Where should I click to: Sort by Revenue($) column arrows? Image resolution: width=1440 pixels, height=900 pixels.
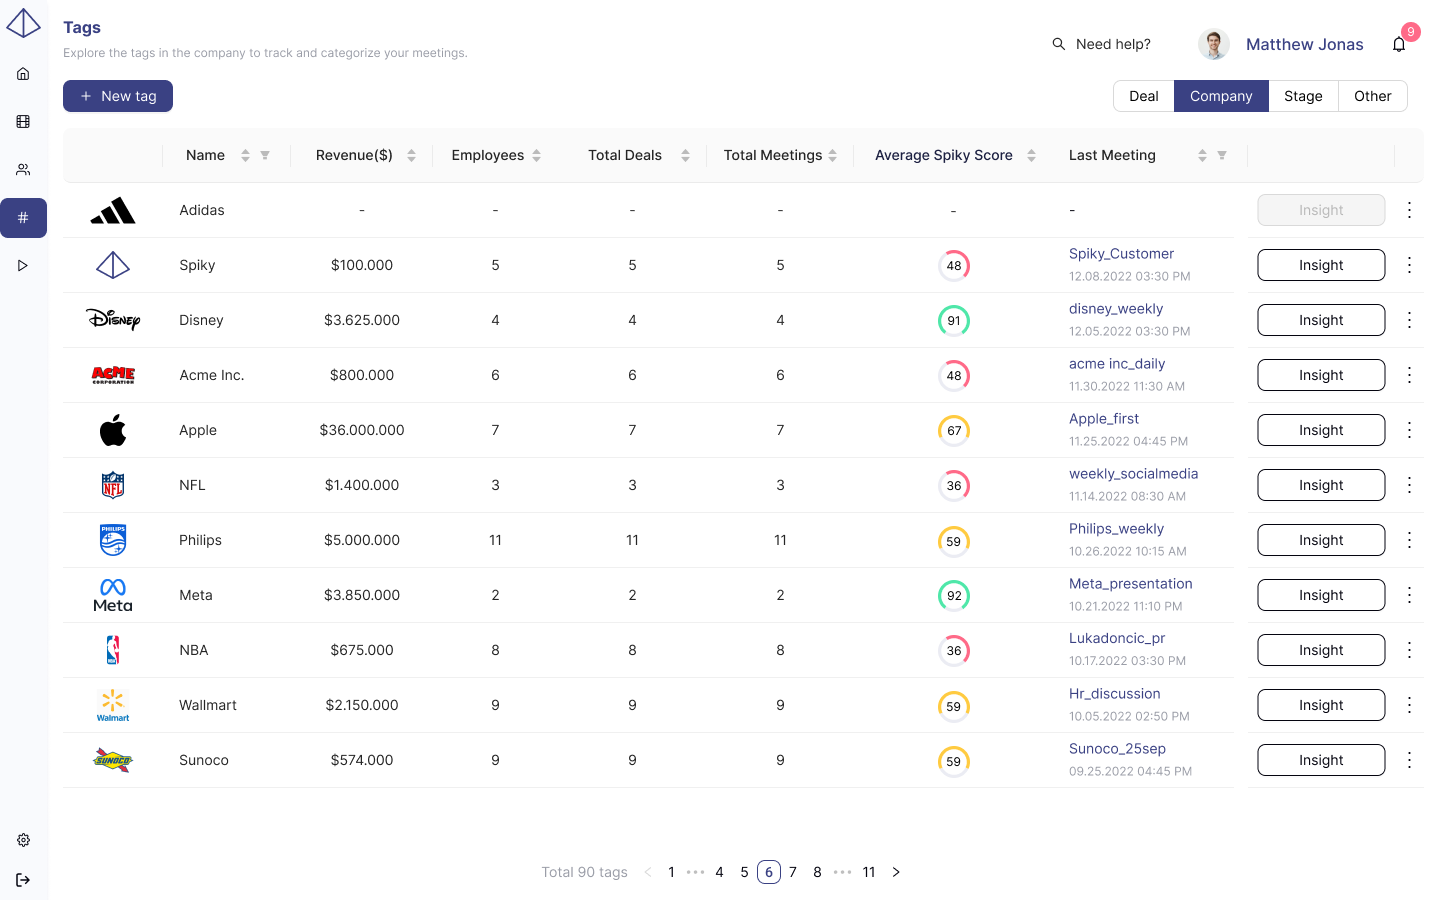tap(411, 155)
